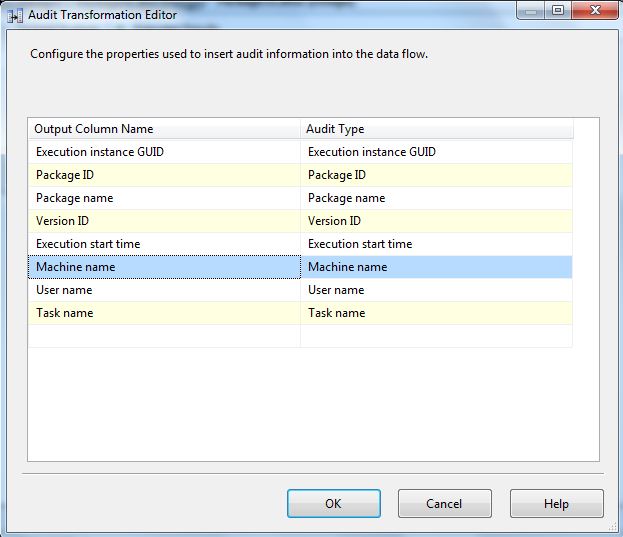This screenshot has height=537, width=623.
Task: Click the empty new row output column cell
Action: (x=164, y=336)
